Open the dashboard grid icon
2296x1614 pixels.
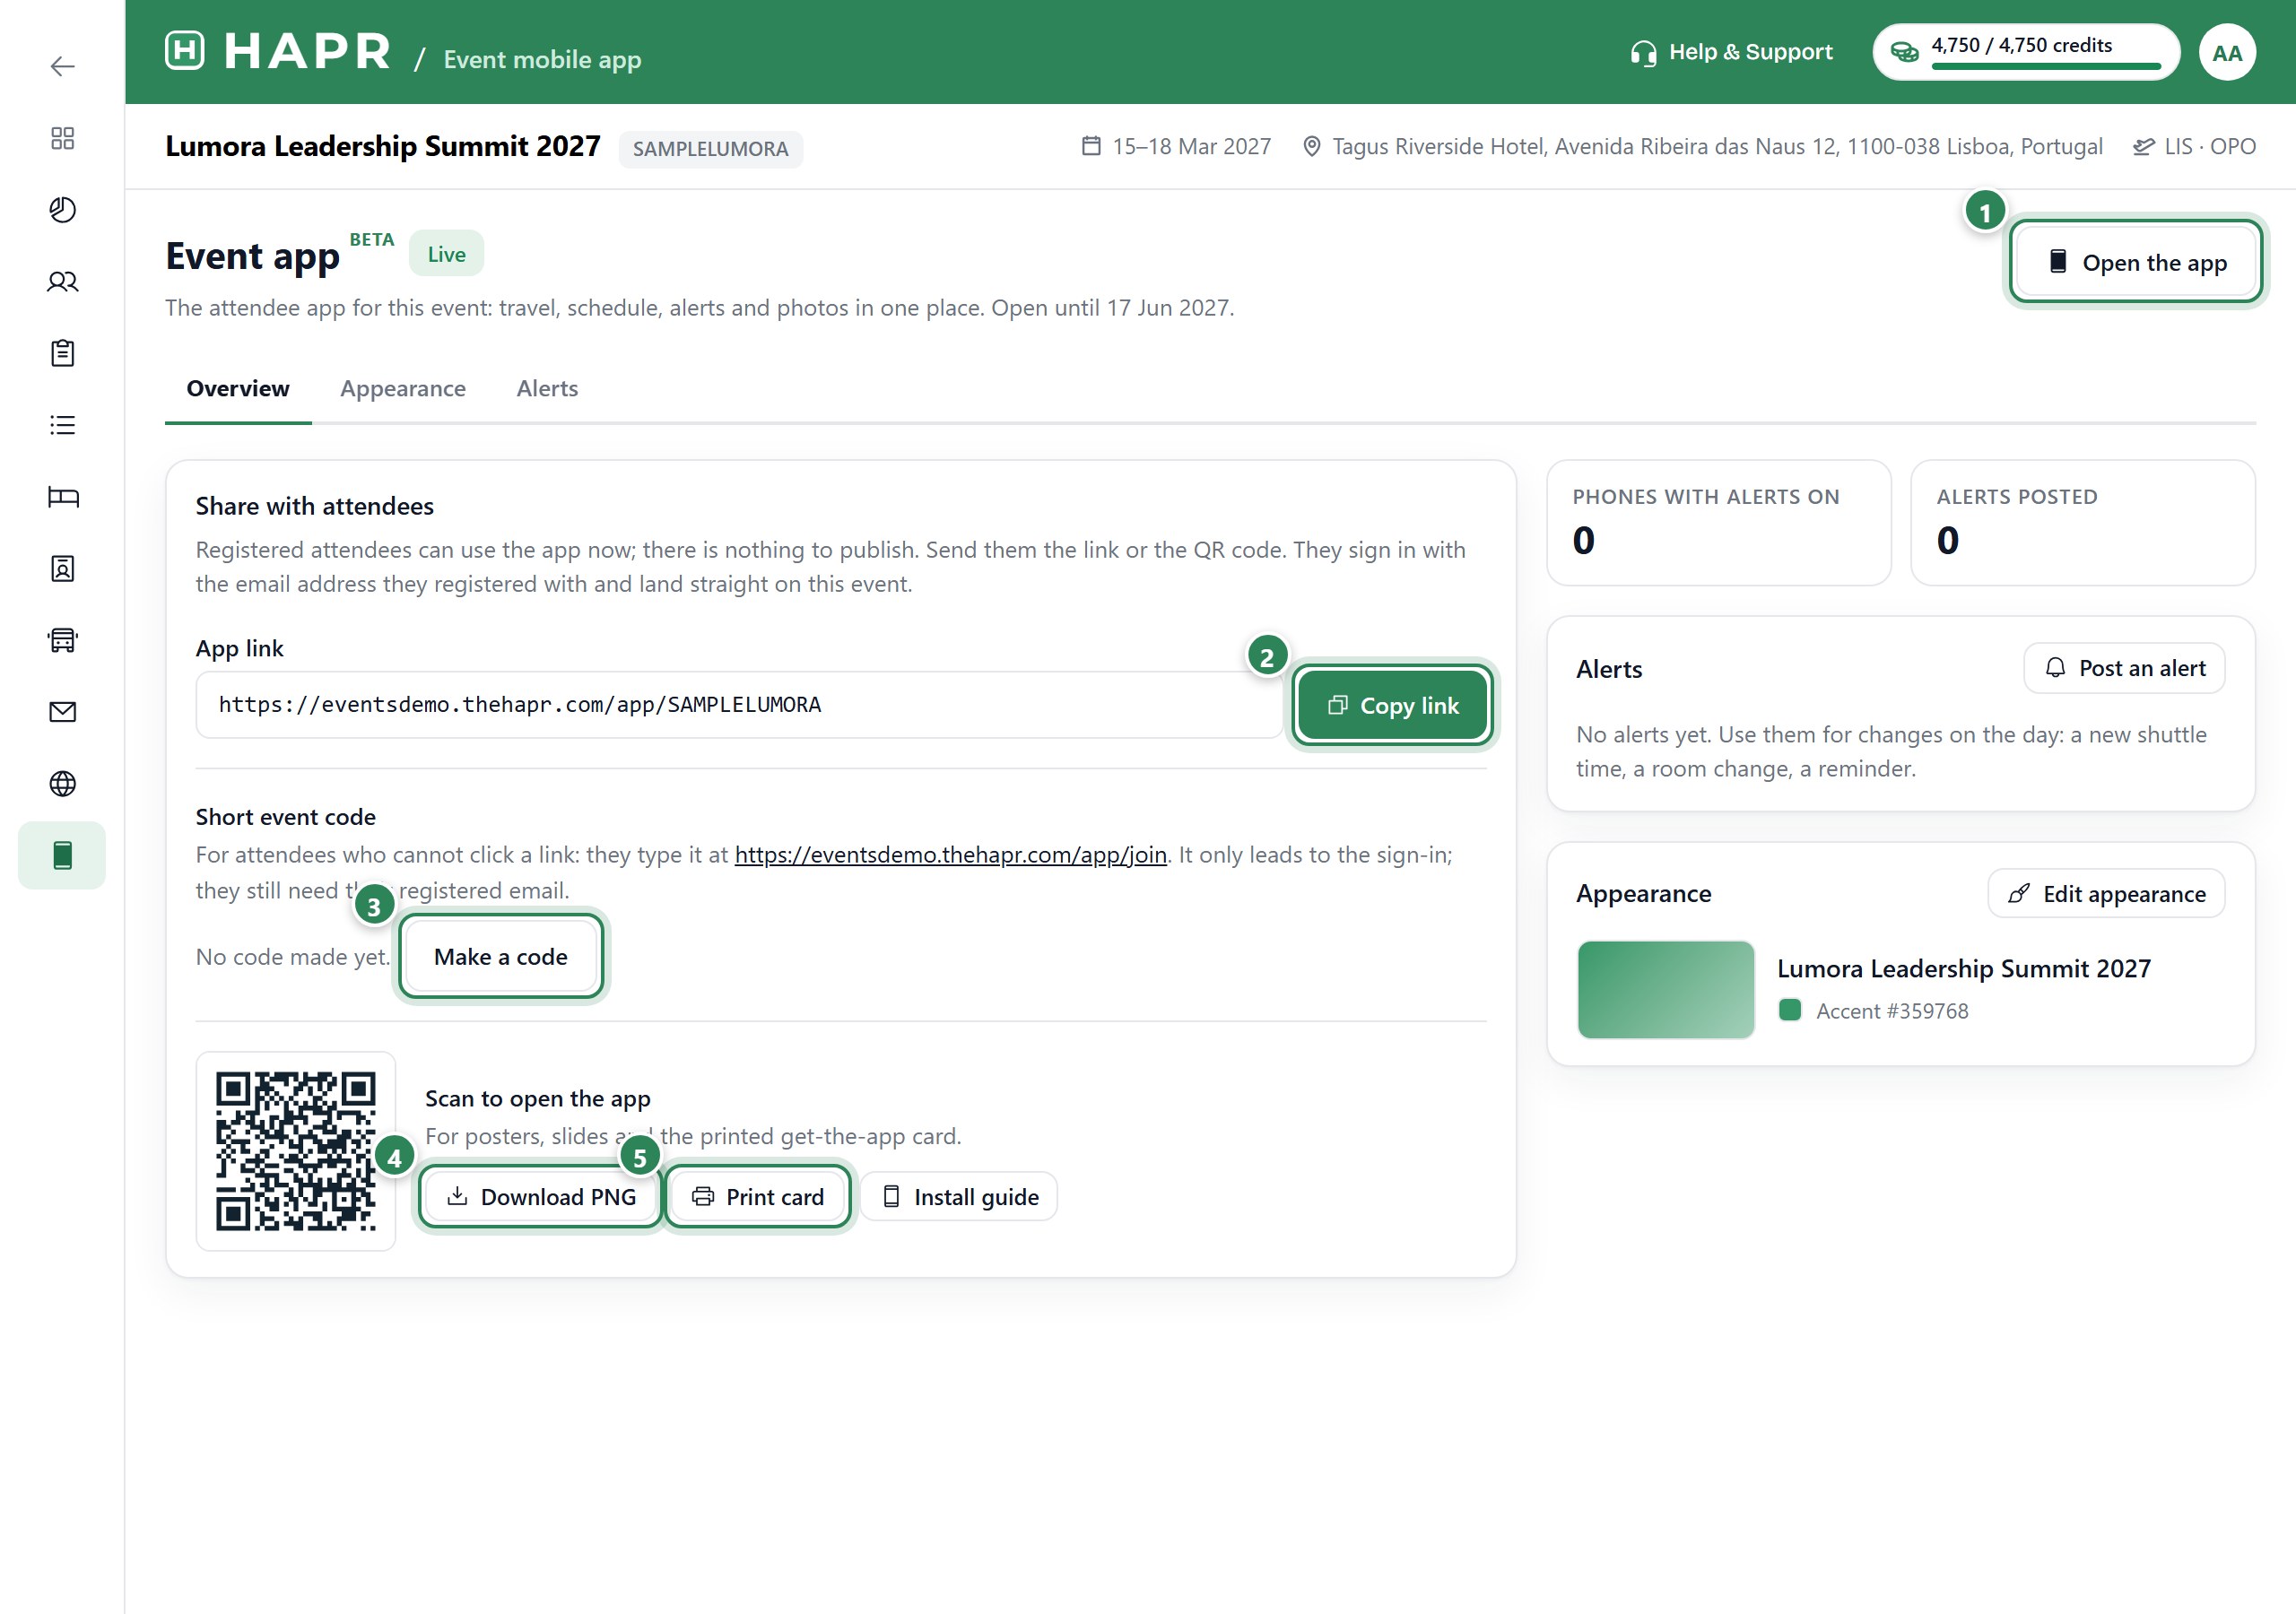coord(62,138)
